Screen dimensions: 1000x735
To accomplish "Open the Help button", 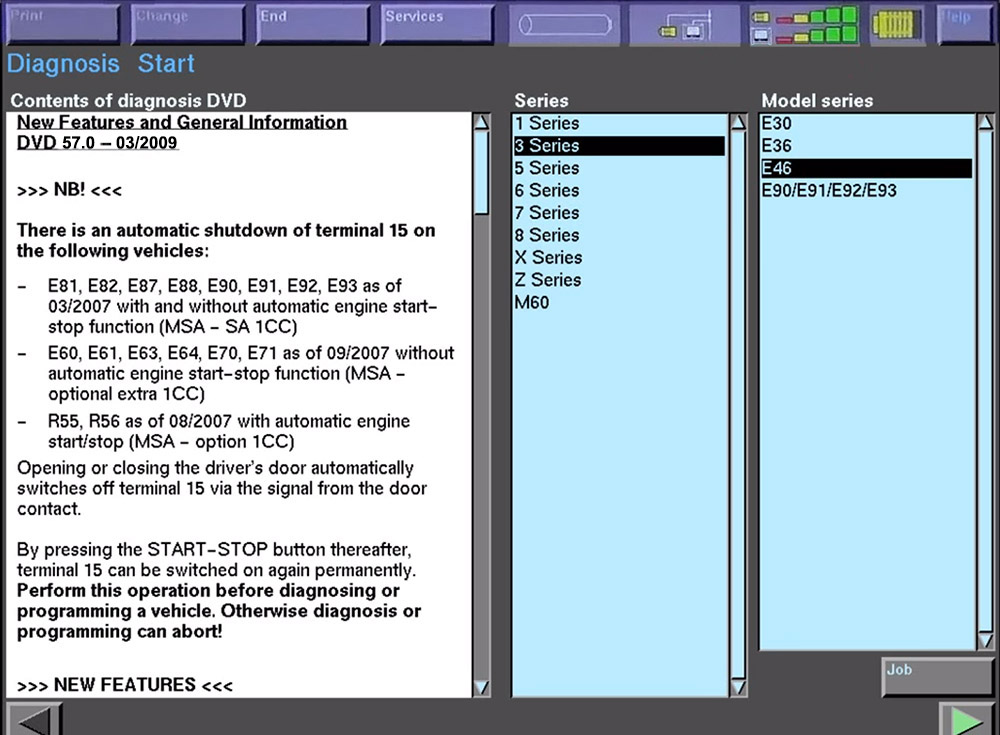I will [966, 24].
